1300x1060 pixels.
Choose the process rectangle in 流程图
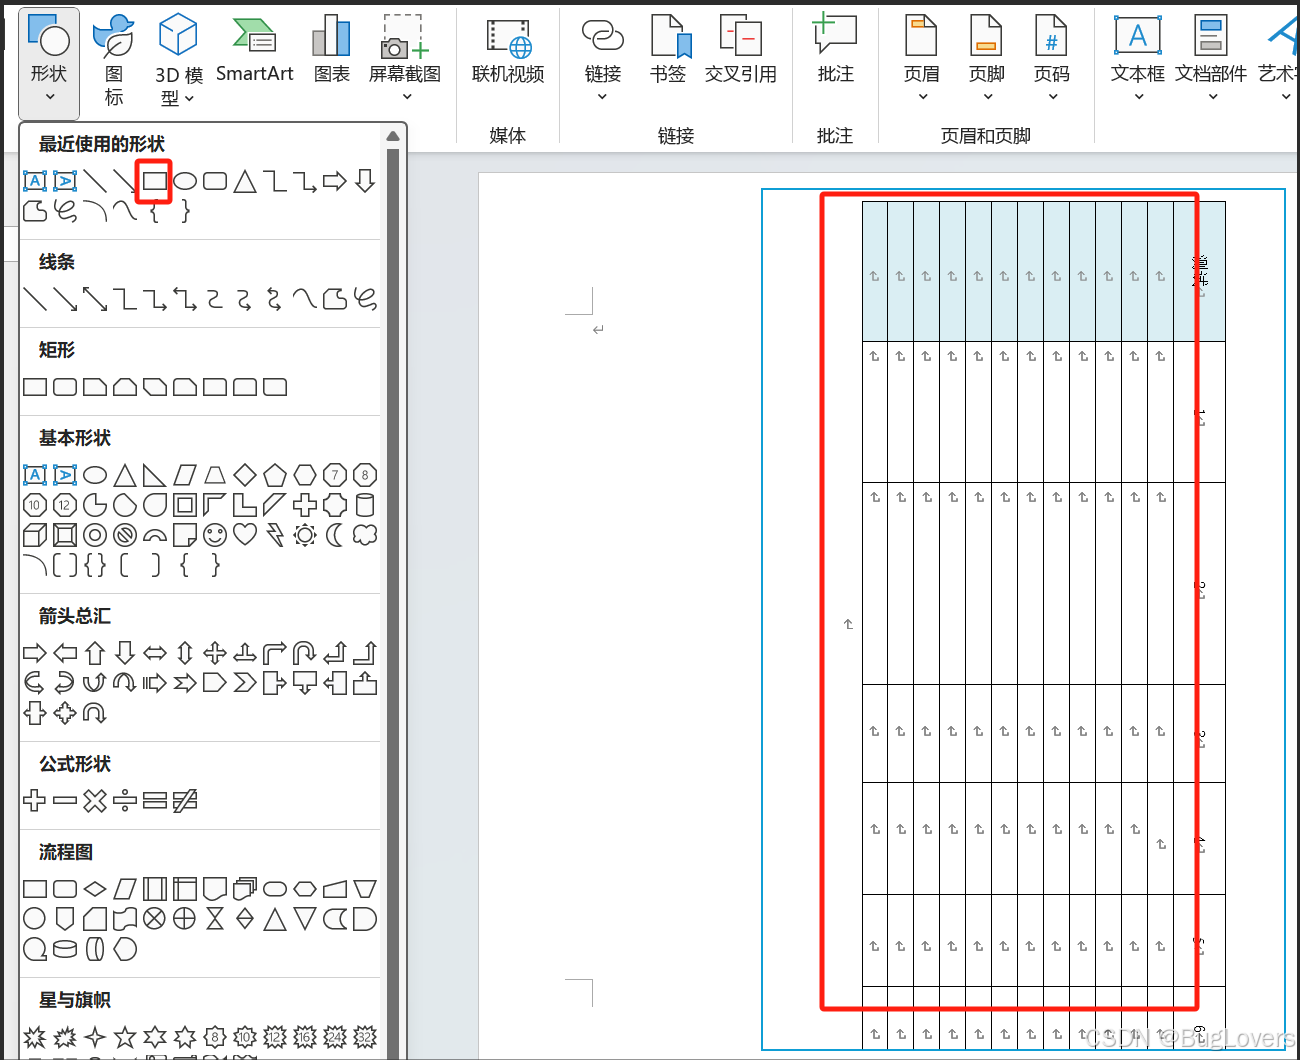(x=35, y=889)
